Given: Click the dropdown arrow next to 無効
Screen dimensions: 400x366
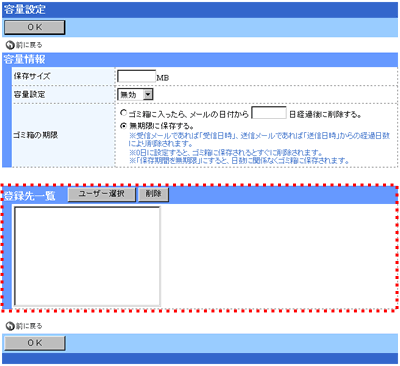Looking at the screenshot, I should coord(148,95).
